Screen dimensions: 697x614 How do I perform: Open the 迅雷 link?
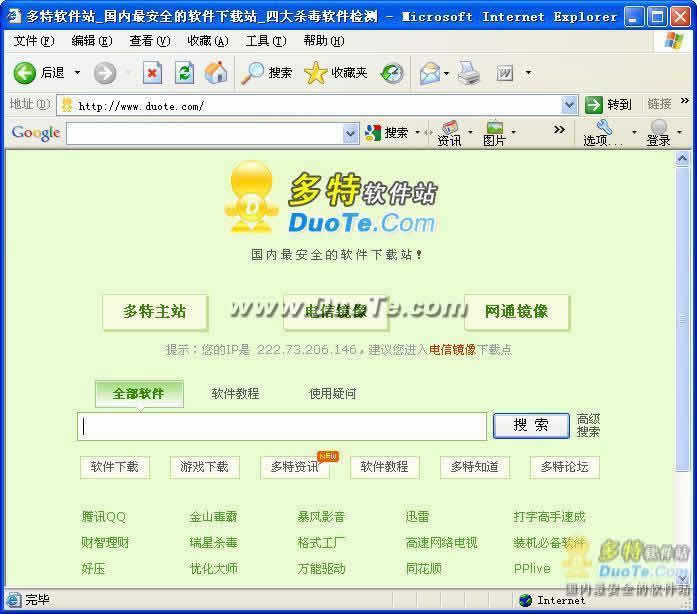click(417, 517)
